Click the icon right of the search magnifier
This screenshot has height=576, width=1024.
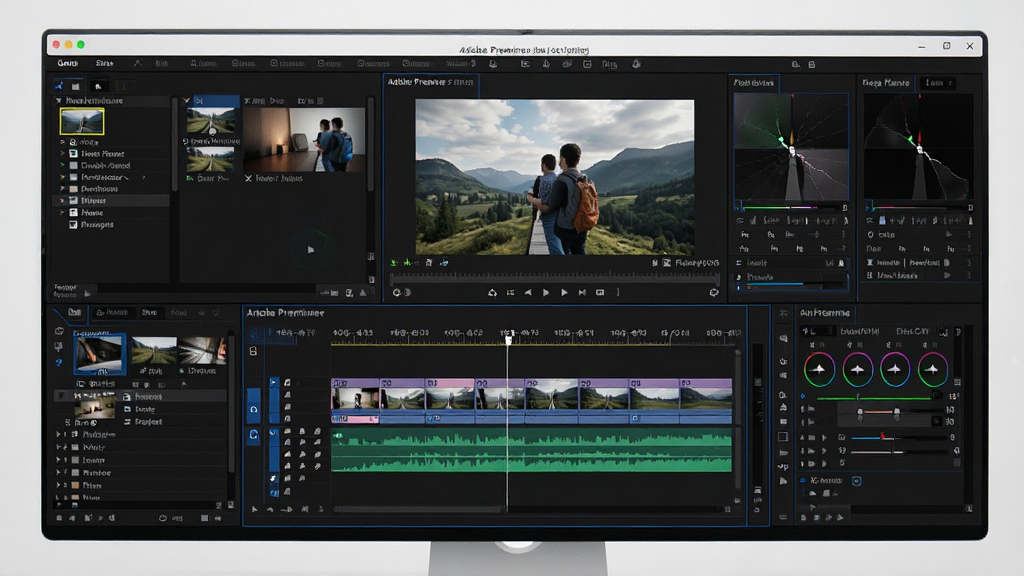pos(812,65)
